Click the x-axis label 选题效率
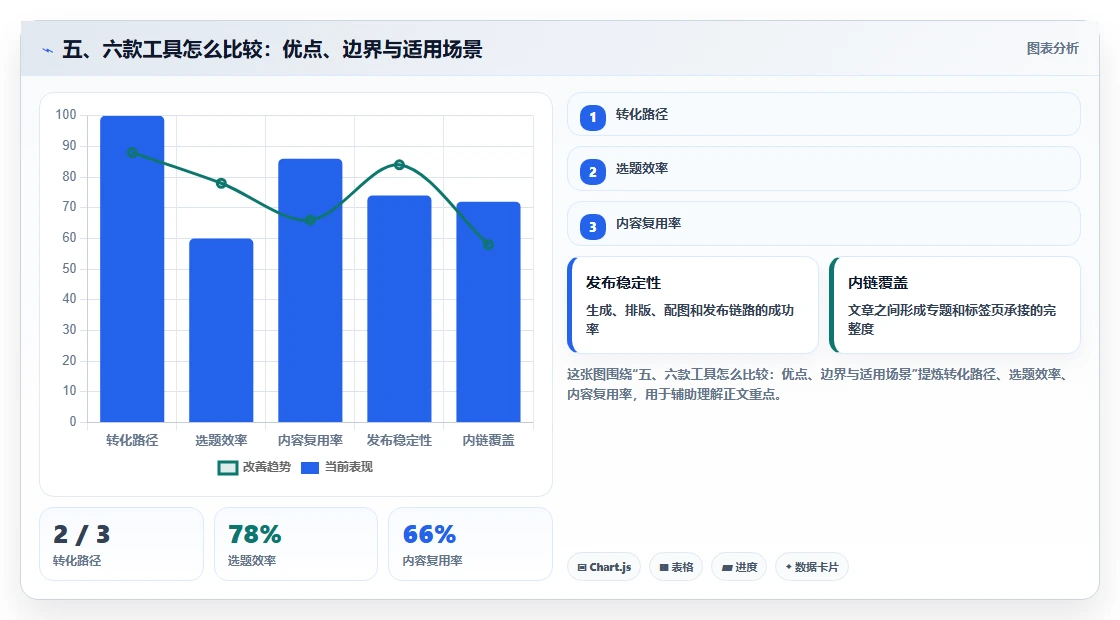The height and width of the screenshot is (620, 1120). (x=221, y=440)
